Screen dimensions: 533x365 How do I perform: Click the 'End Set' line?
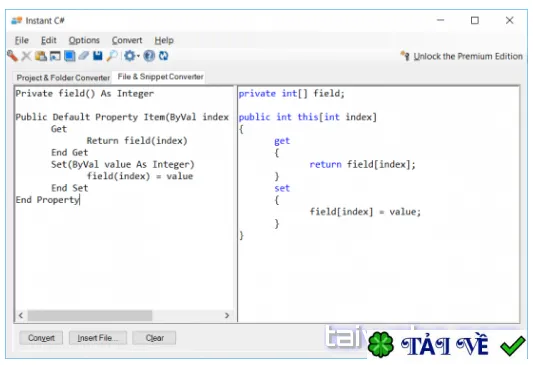pos(69,188)
